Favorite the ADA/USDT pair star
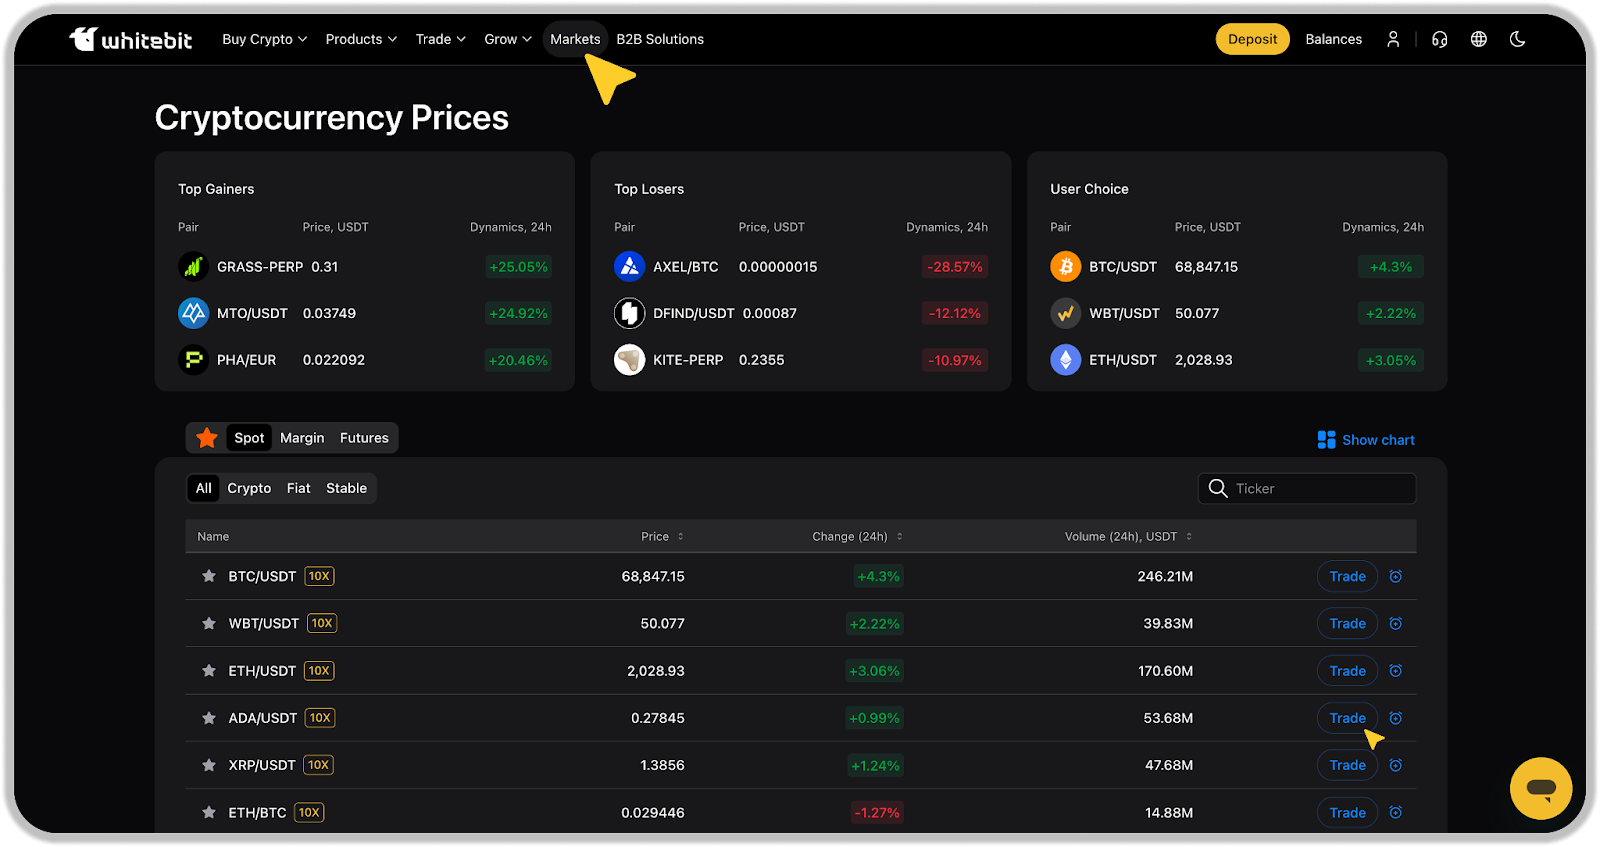Screen dimensions: 1600x847 tap(209, 718)
